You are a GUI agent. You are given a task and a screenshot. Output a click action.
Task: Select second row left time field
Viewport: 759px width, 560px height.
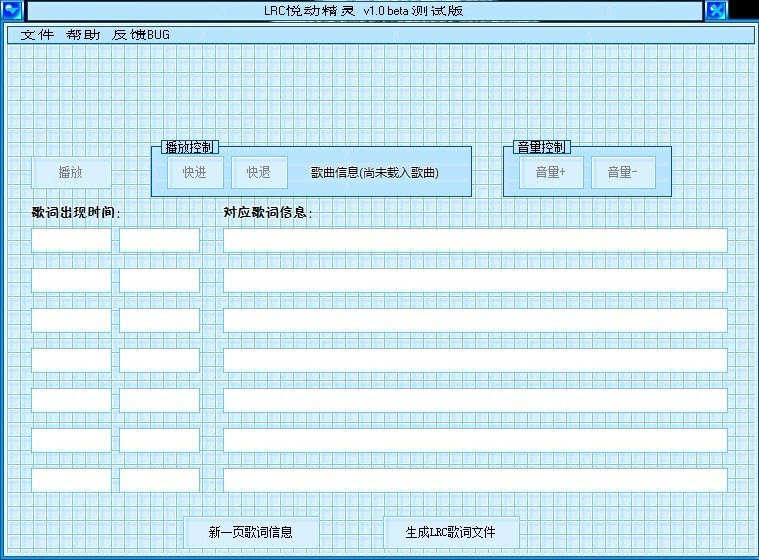click(71, 280)
